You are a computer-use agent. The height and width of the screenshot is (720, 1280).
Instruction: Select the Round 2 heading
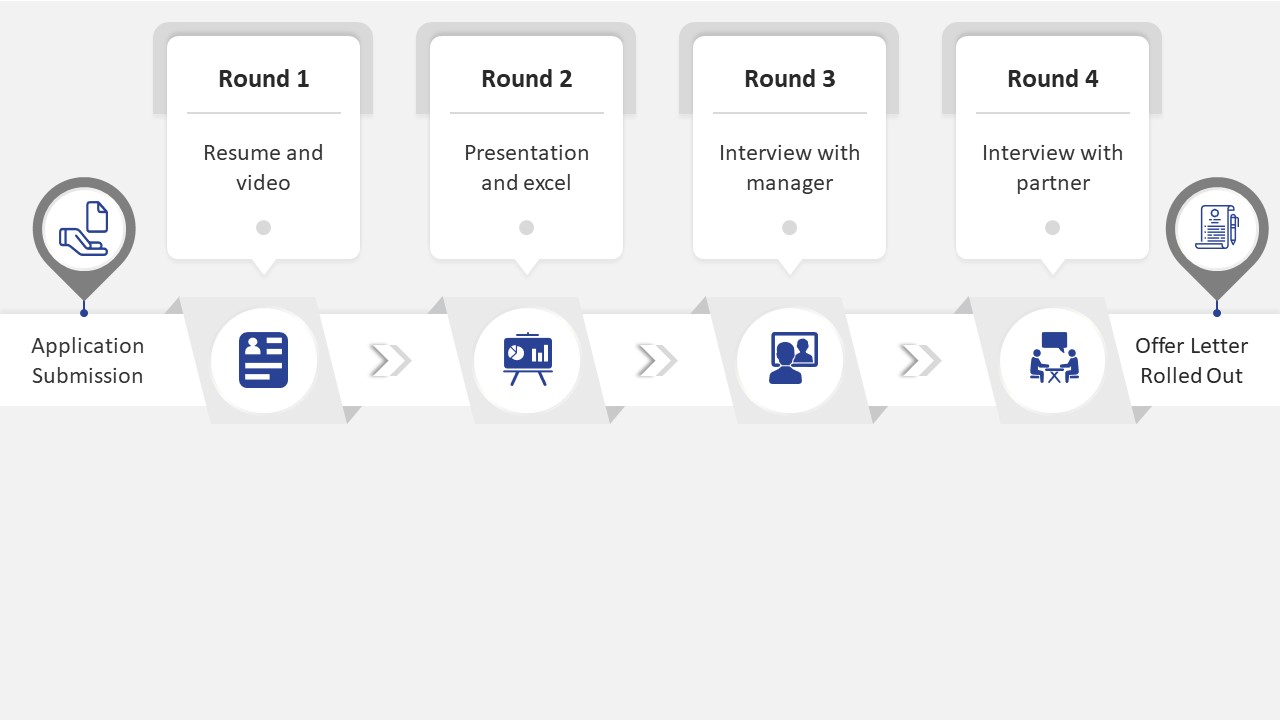527,79
